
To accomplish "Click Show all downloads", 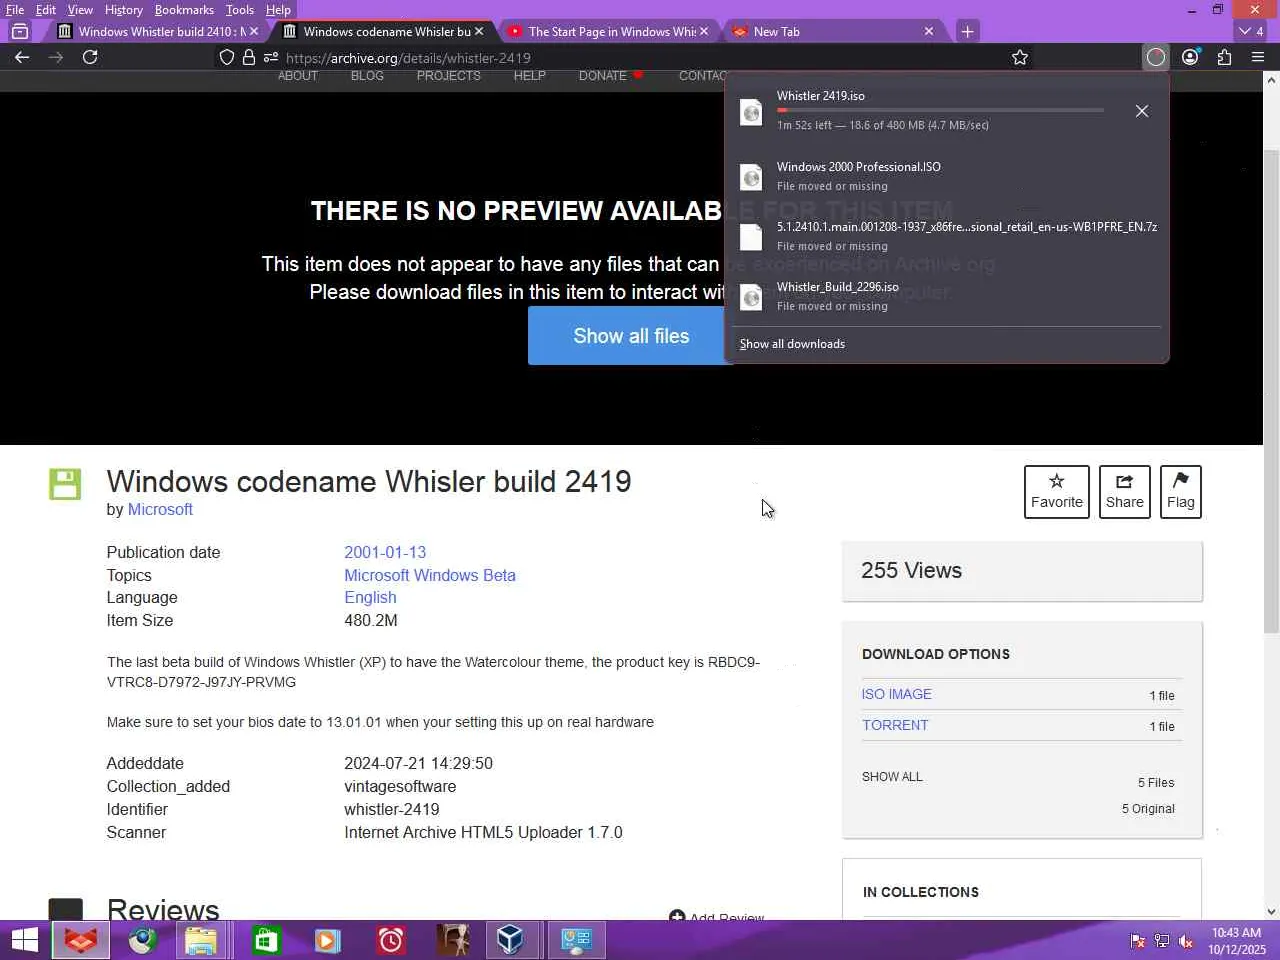I will [792, 344].
